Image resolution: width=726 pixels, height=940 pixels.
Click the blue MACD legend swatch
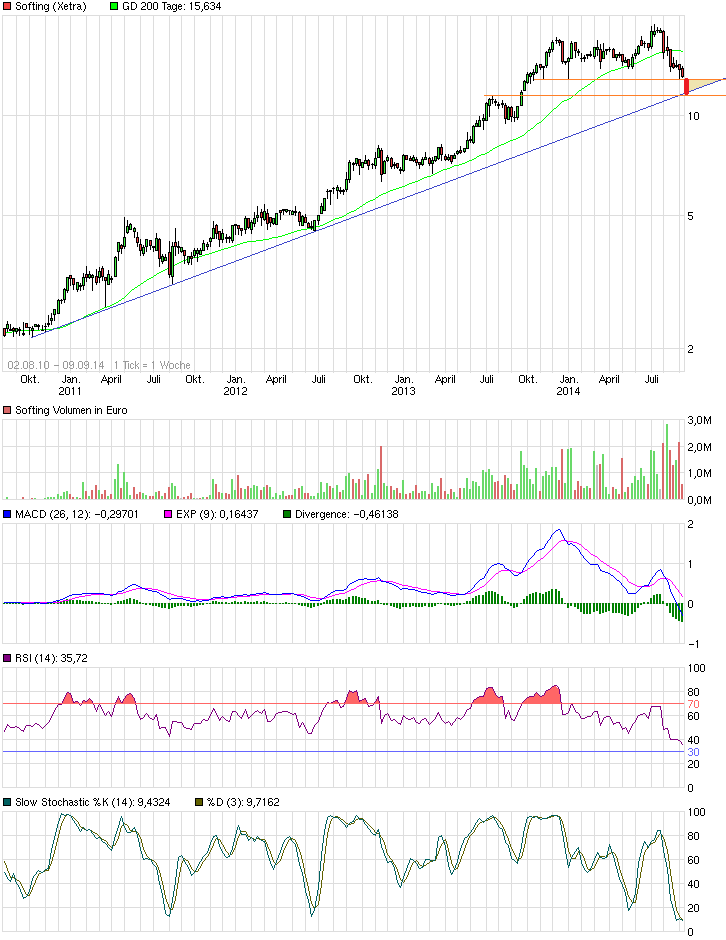click(x=7, y=514)
